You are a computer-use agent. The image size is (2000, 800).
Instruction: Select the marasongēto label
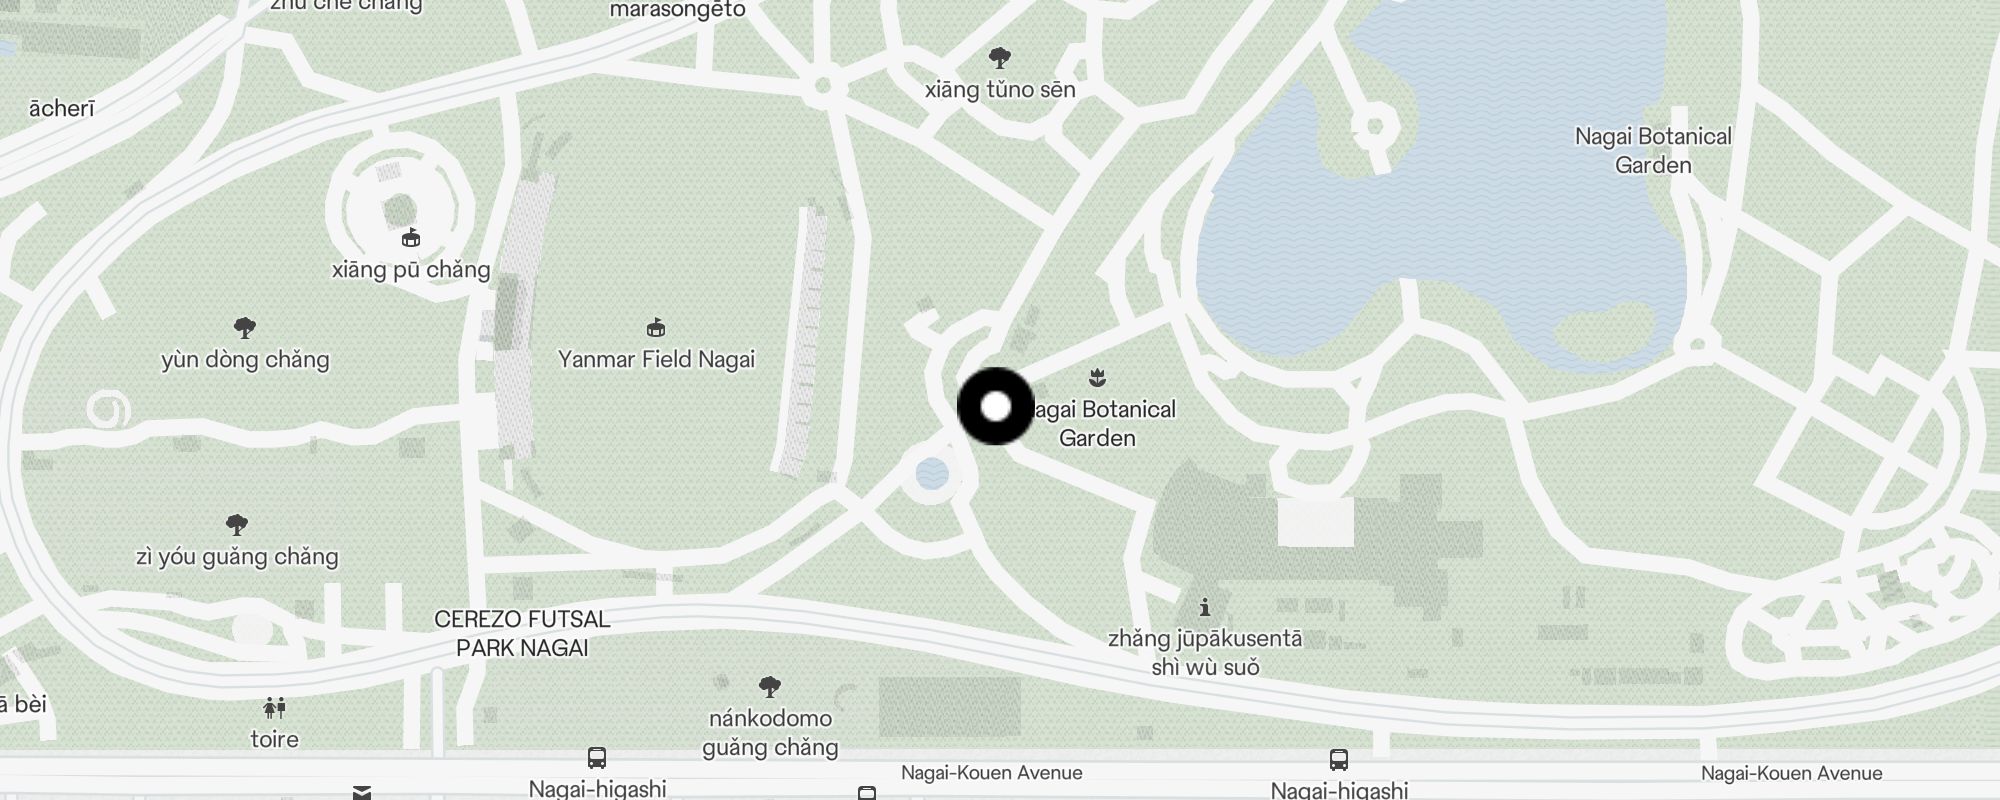677,10
